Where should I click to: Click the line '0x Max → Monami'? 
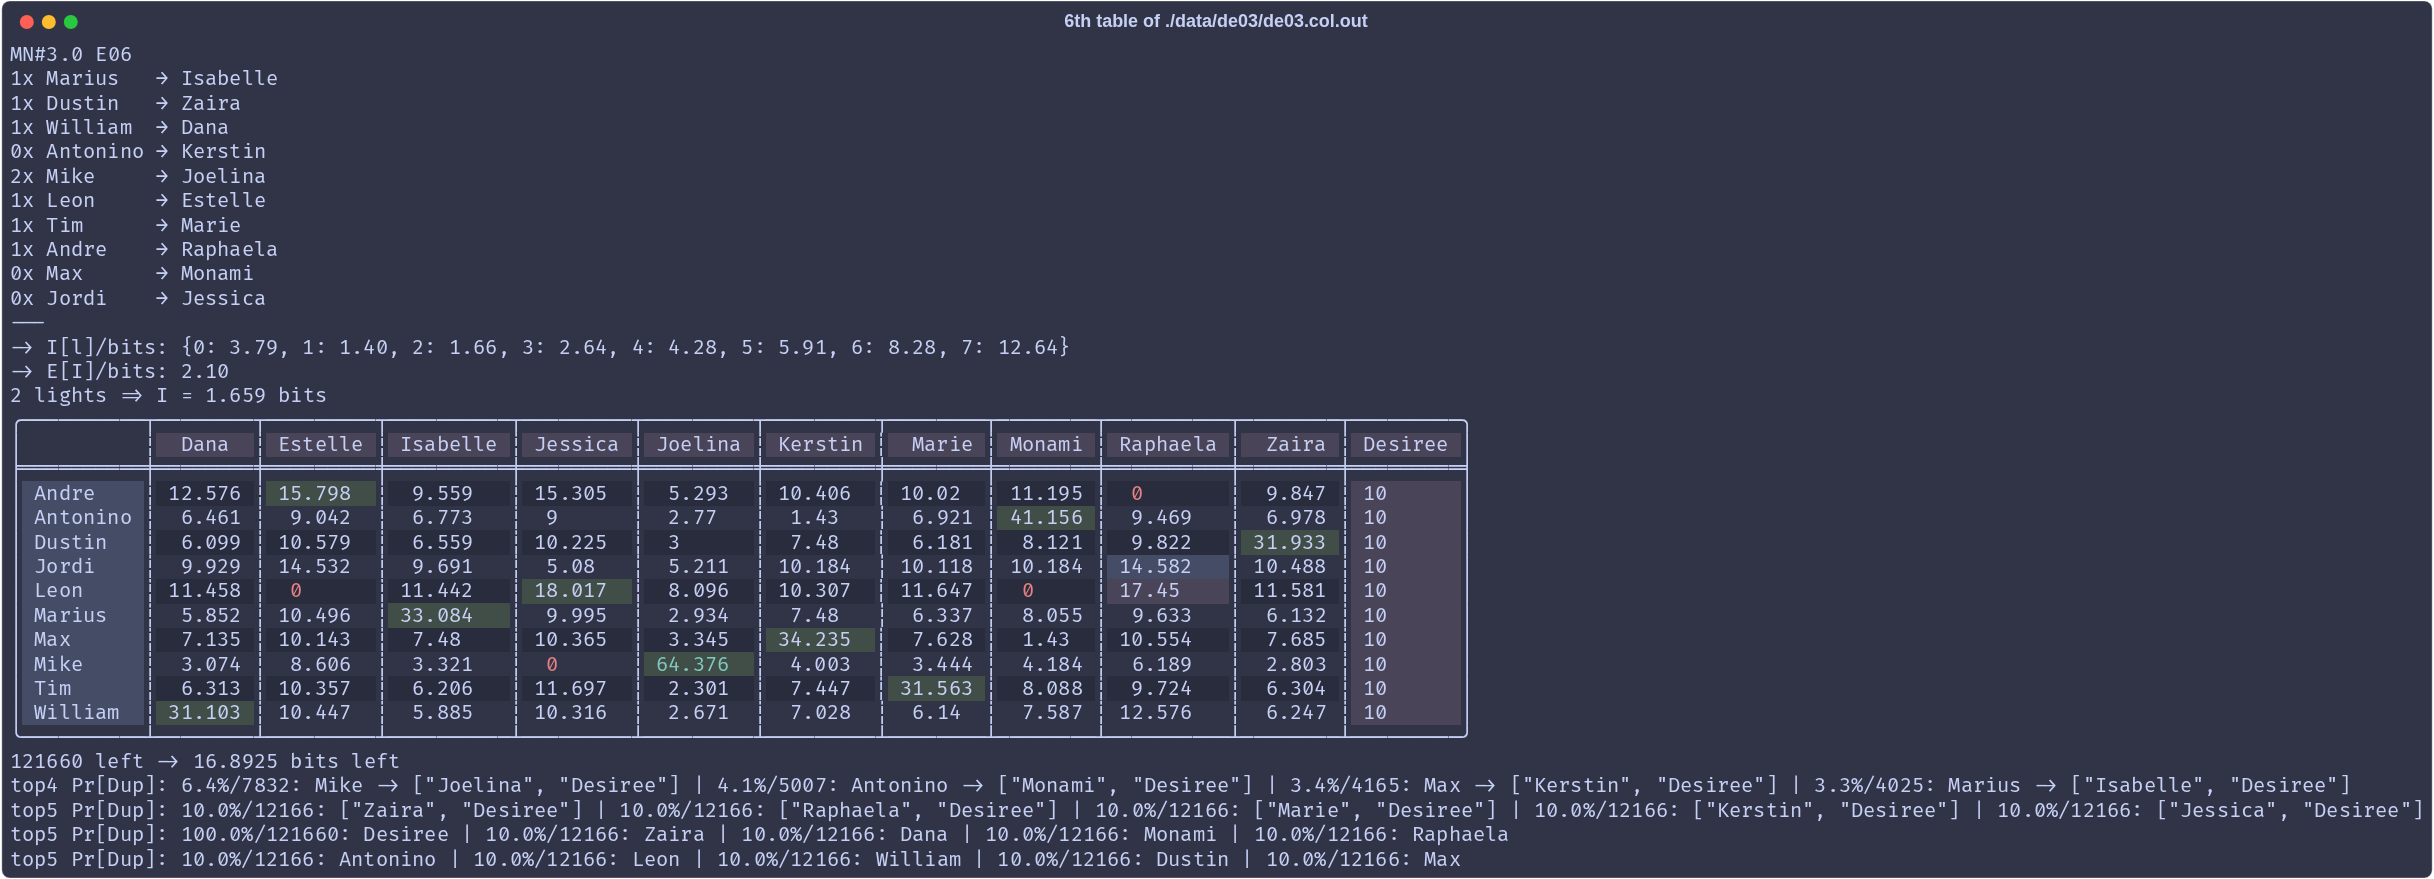pyautogui.click(x=132, y=273)
